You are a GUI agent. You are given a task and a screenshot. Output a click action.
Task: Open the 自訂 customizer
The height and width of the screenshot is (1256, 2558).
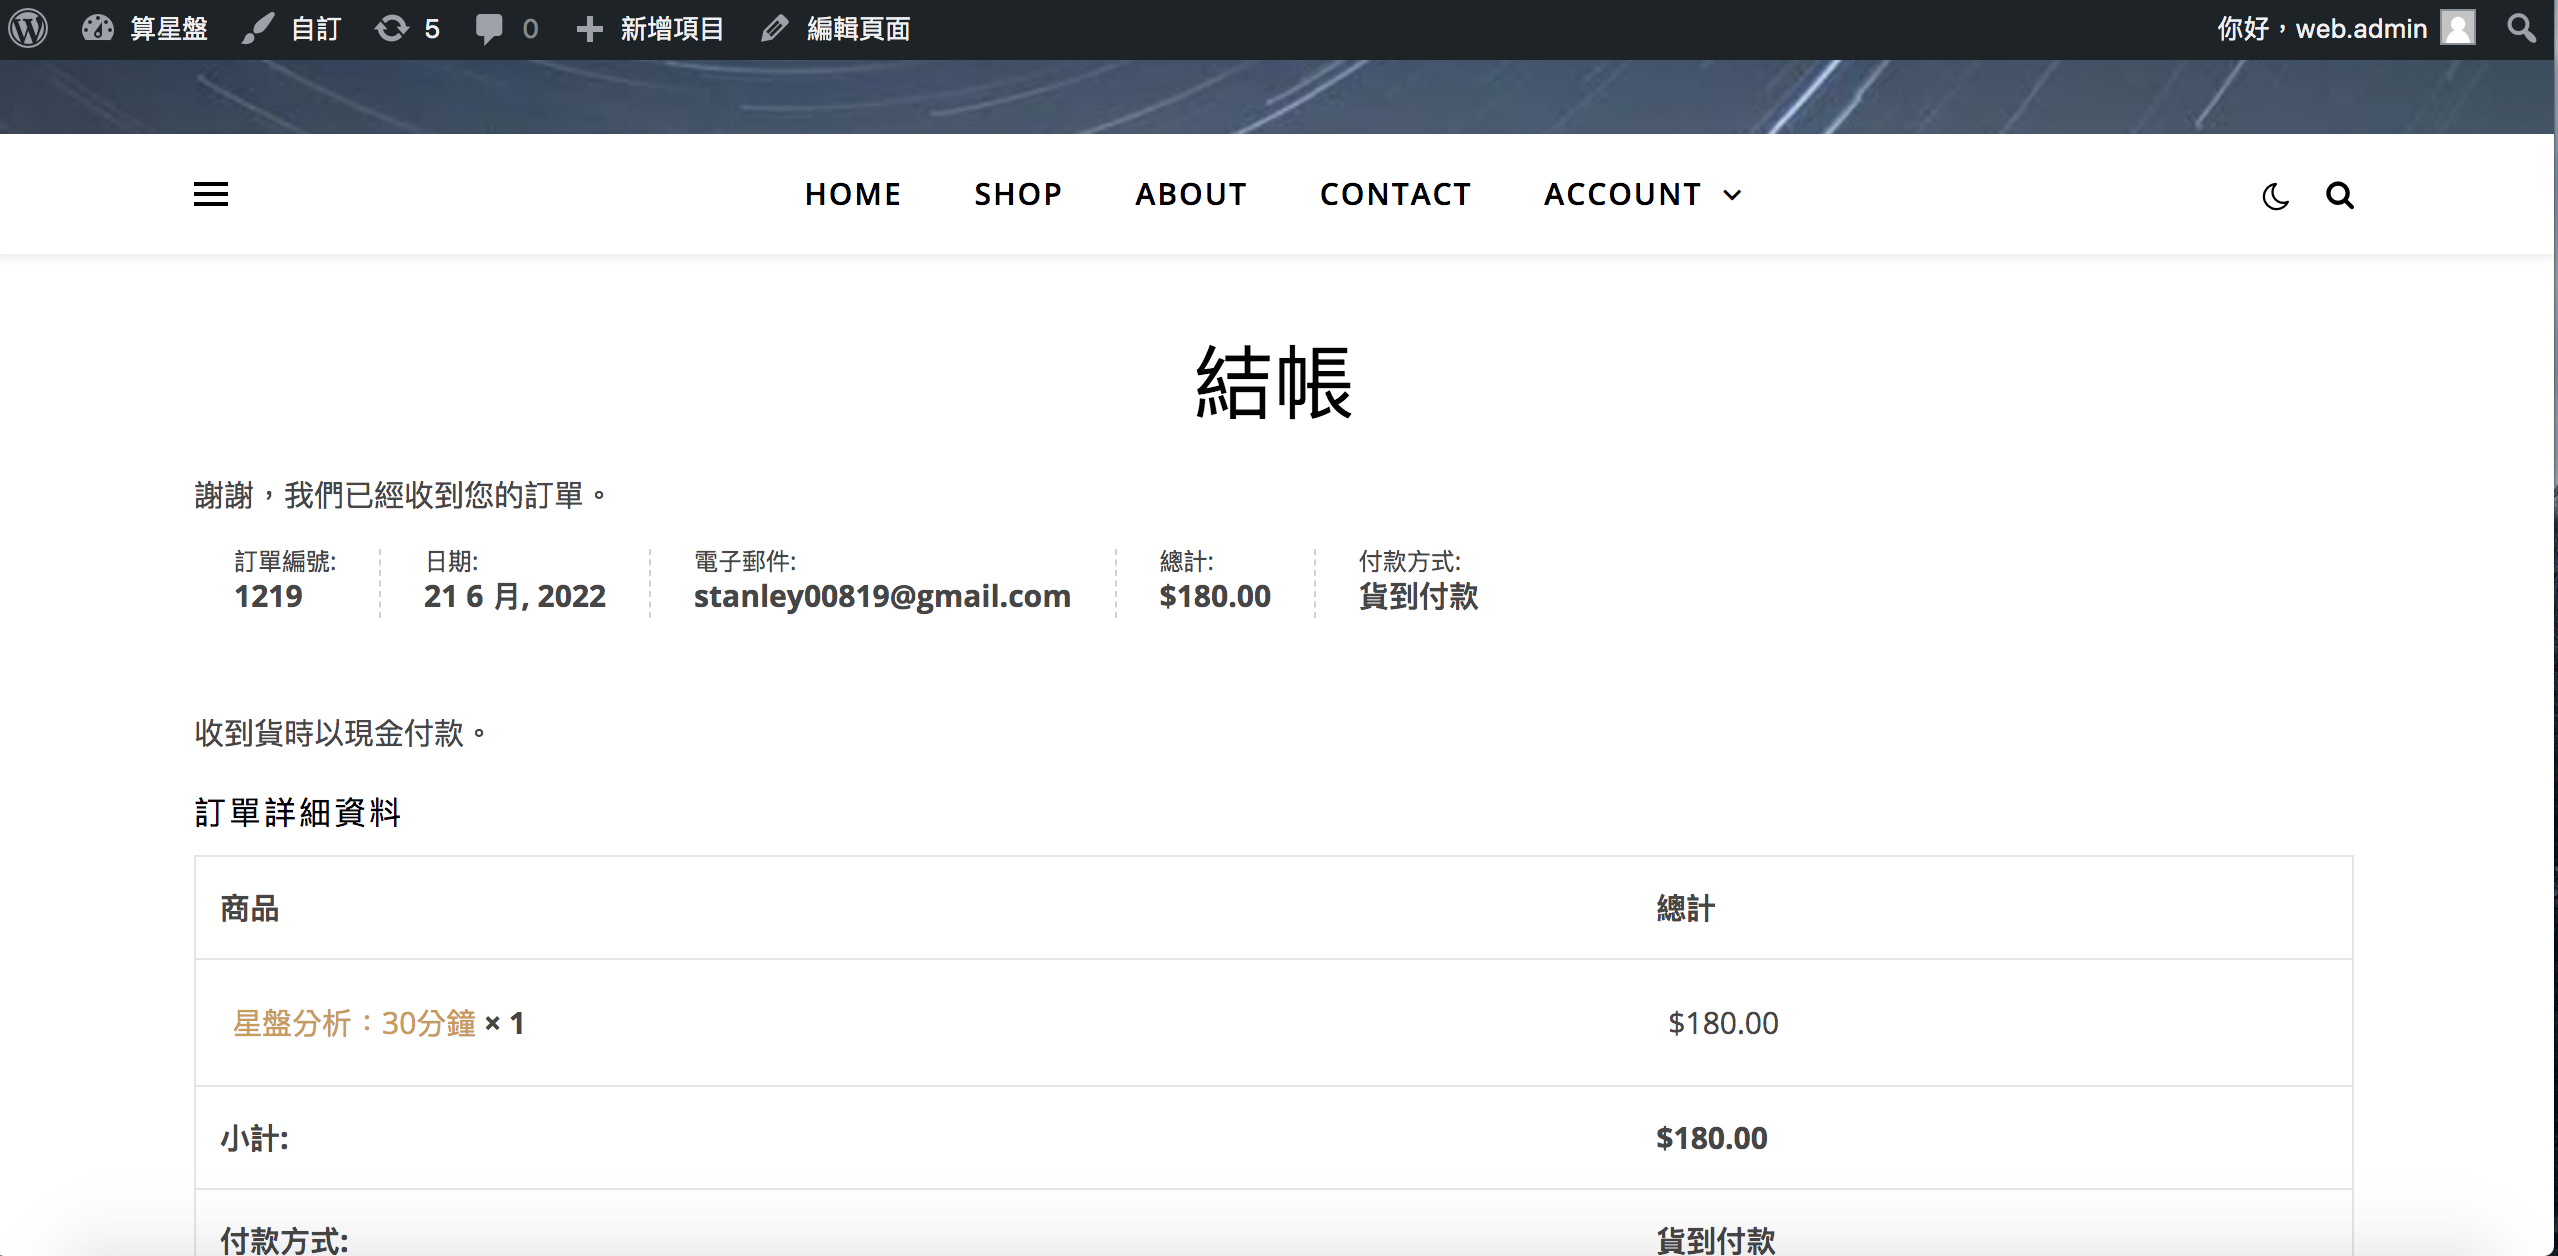click(x=293, y=28)
